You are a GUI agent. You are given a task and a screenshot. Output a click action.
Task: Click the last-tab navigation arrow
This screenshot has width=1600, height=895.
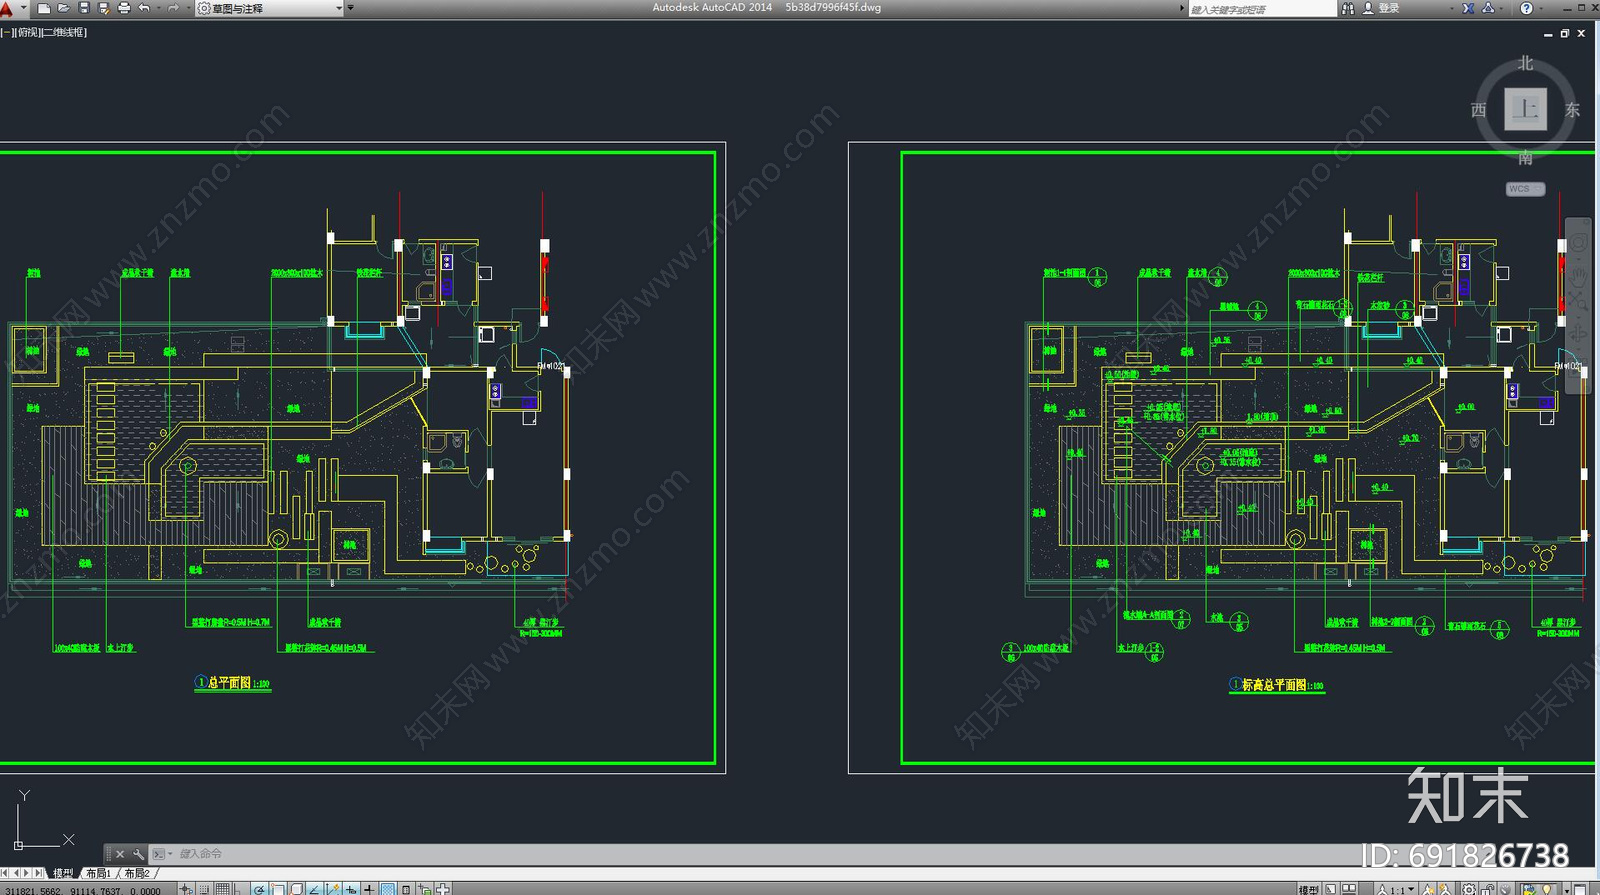click(38, 873)
